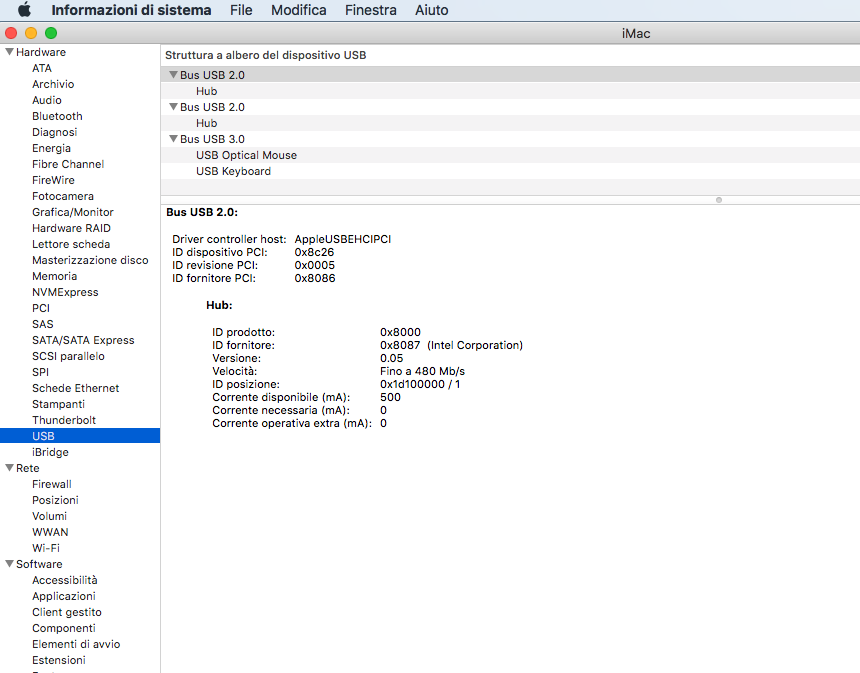This screenshot has width=860, height=673.
Task: Select Stampanti in the sidebar
Action: 58,404
